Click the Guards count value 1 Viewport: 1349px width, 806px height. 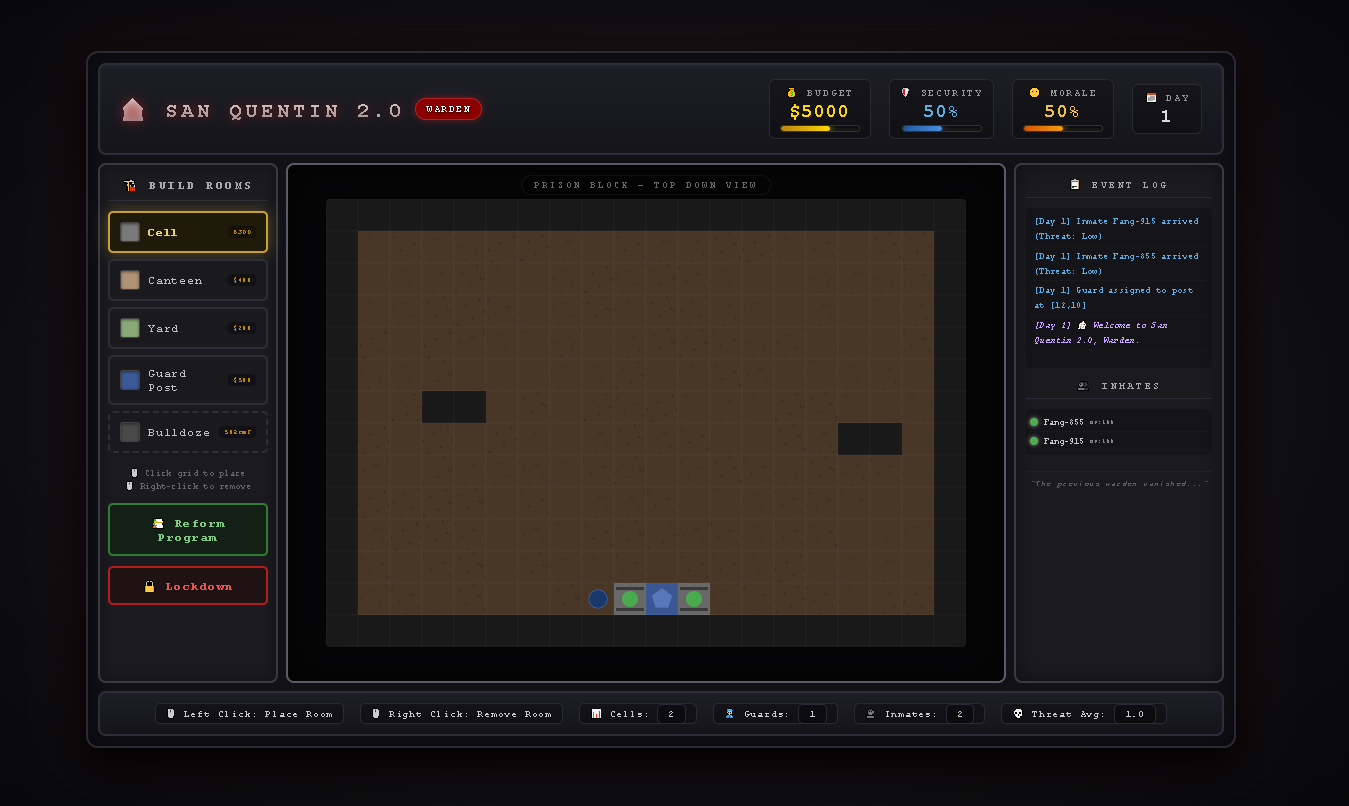(812, 714)
